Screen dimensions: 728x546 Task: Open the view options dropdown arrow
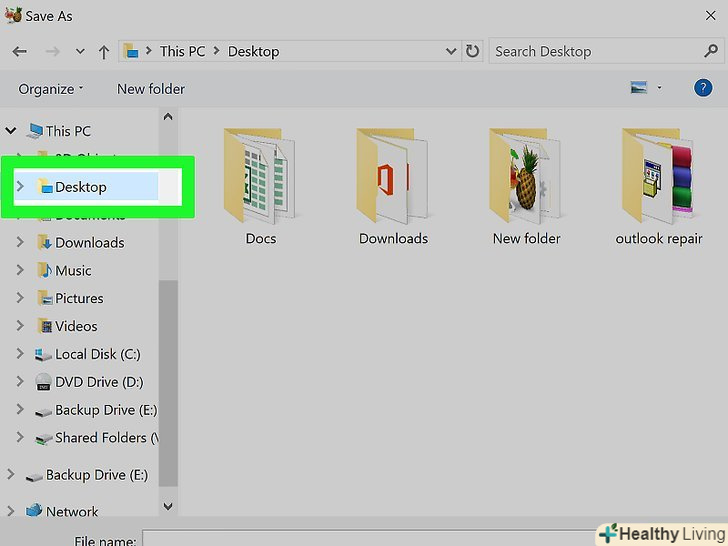[x=659, y=87]
